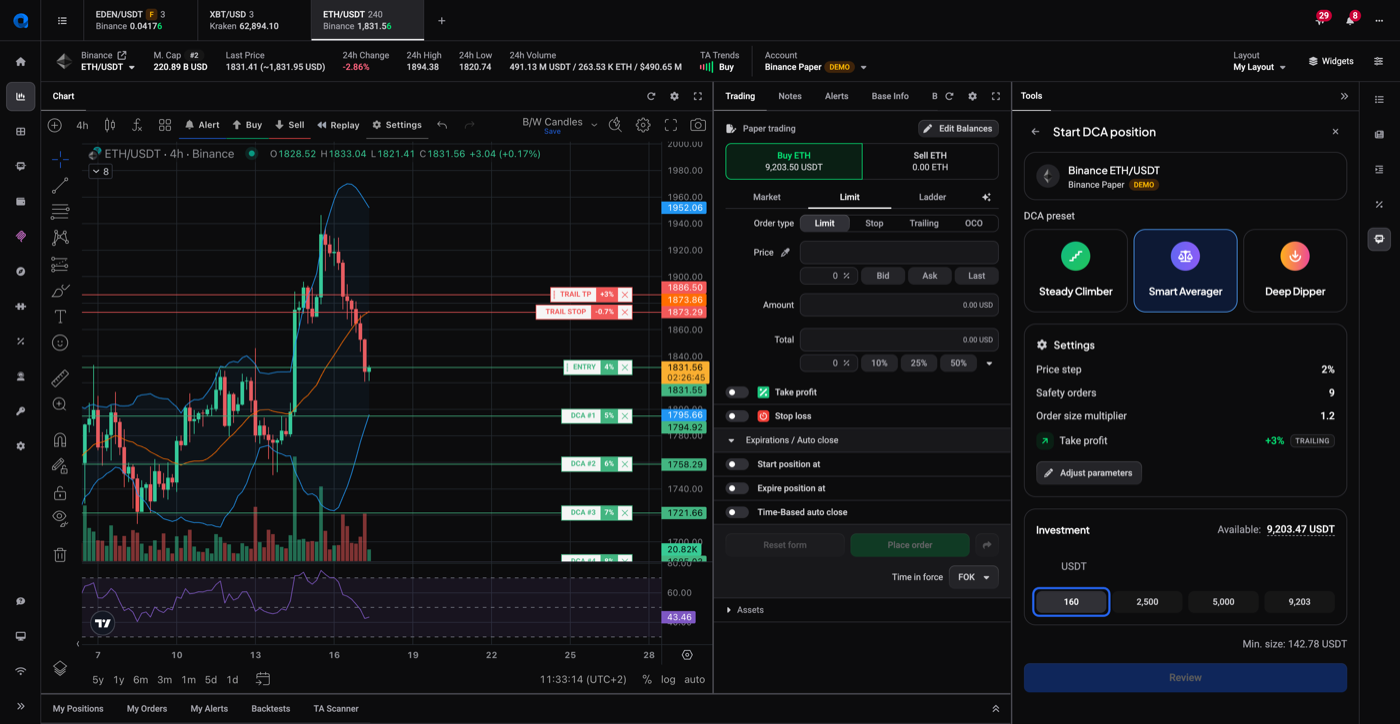Viewport: 1400px width, 724px height.
Task: Click into the Amount input field
Action: tap(899, 305)
